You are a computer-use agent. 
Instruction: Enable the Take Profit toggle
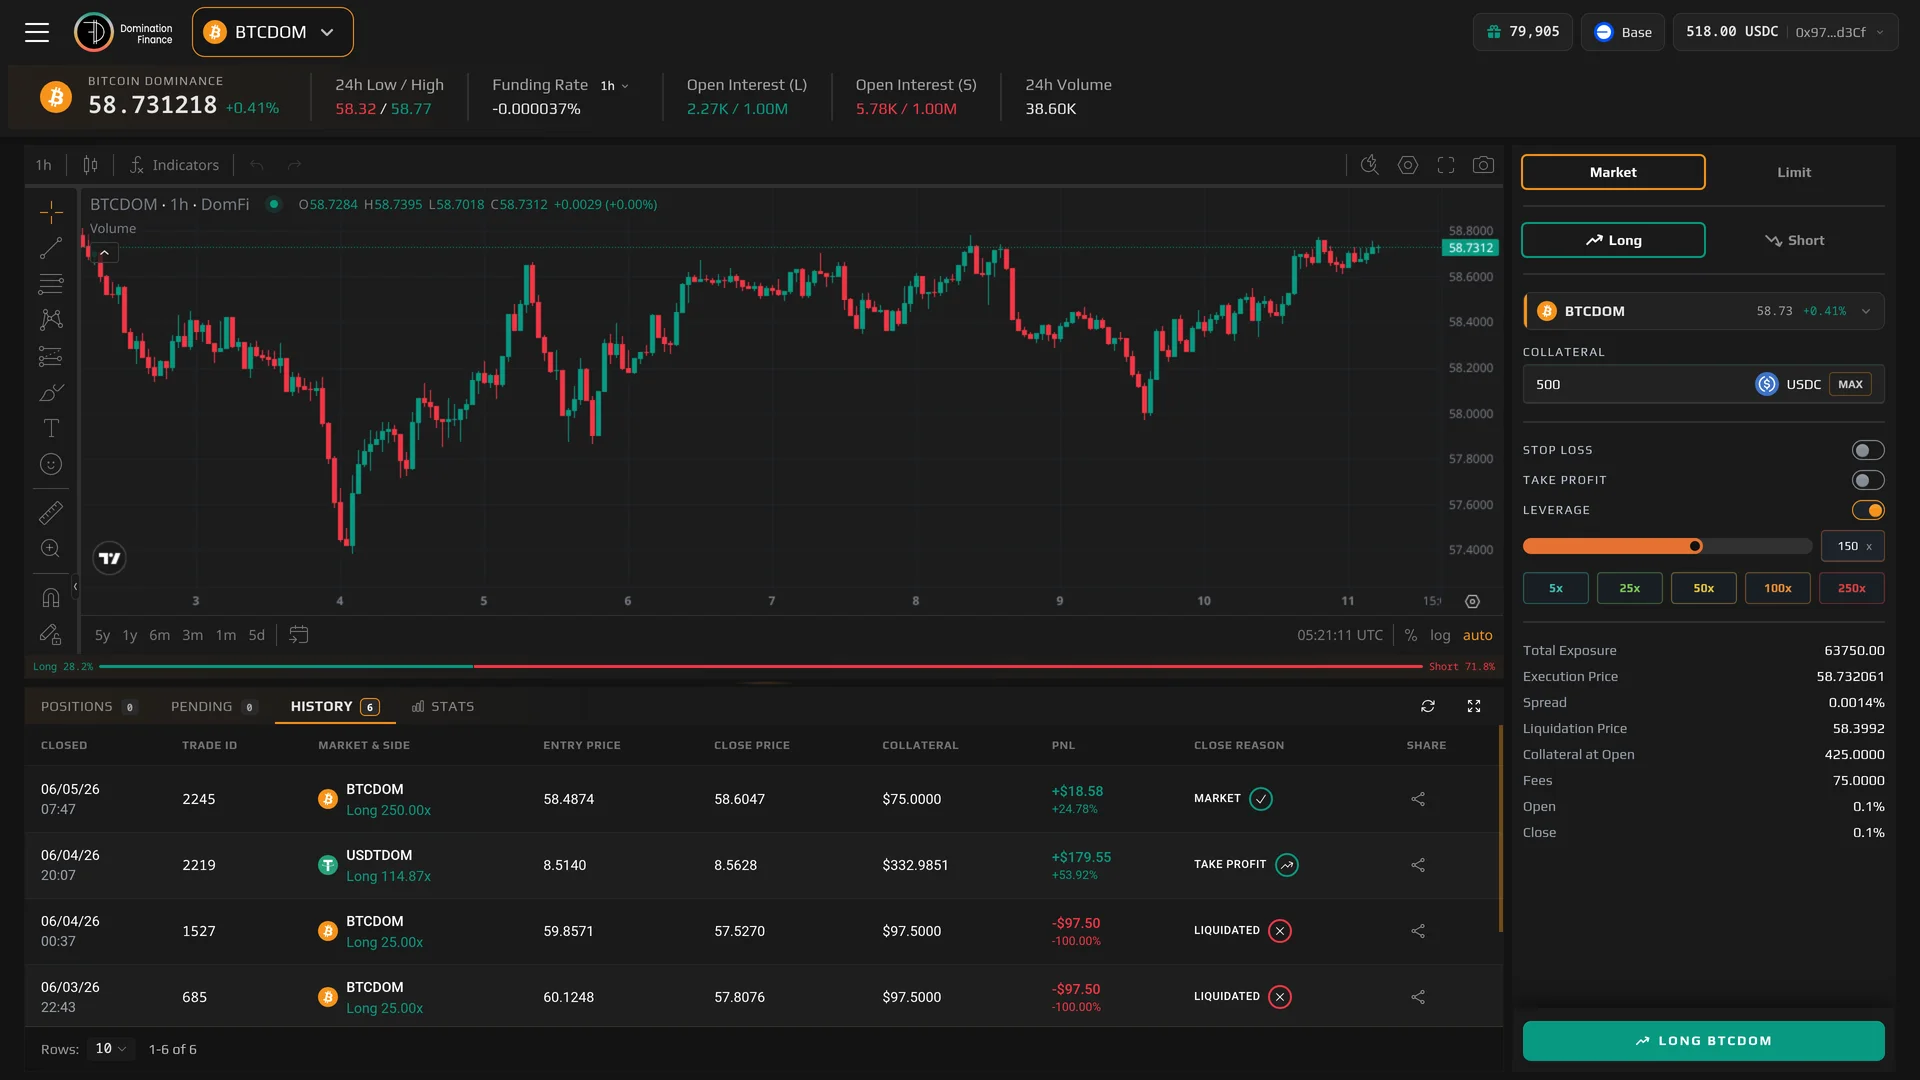click(x=1868, y=481)
